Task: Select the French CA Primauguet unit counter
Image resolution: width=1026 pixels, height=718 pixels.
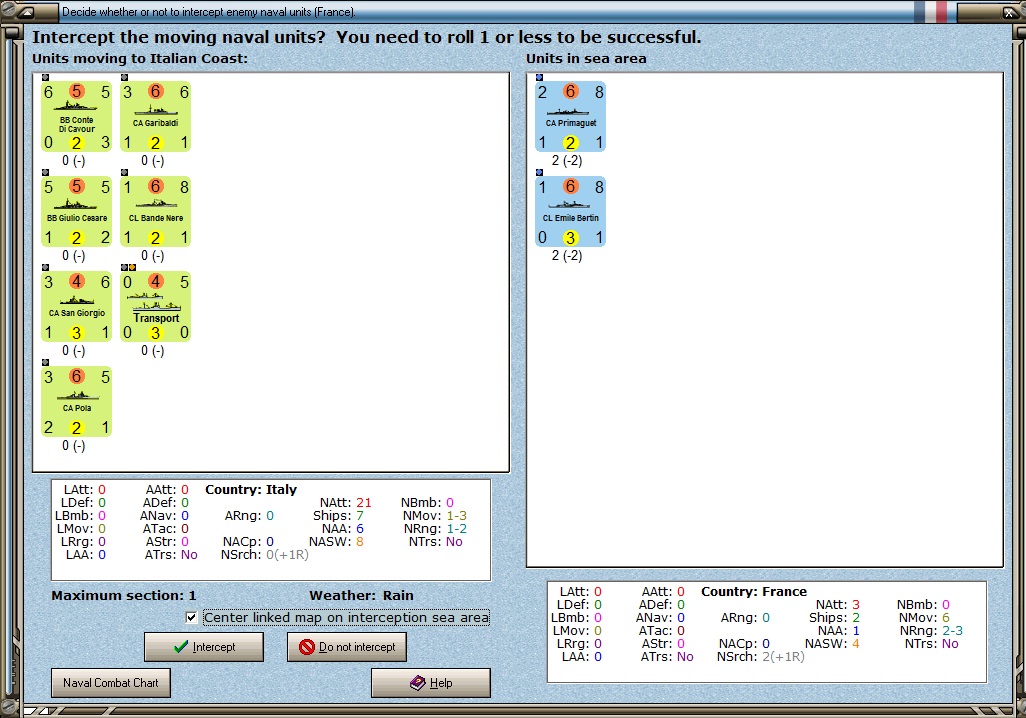Action: tap(571, 117)
